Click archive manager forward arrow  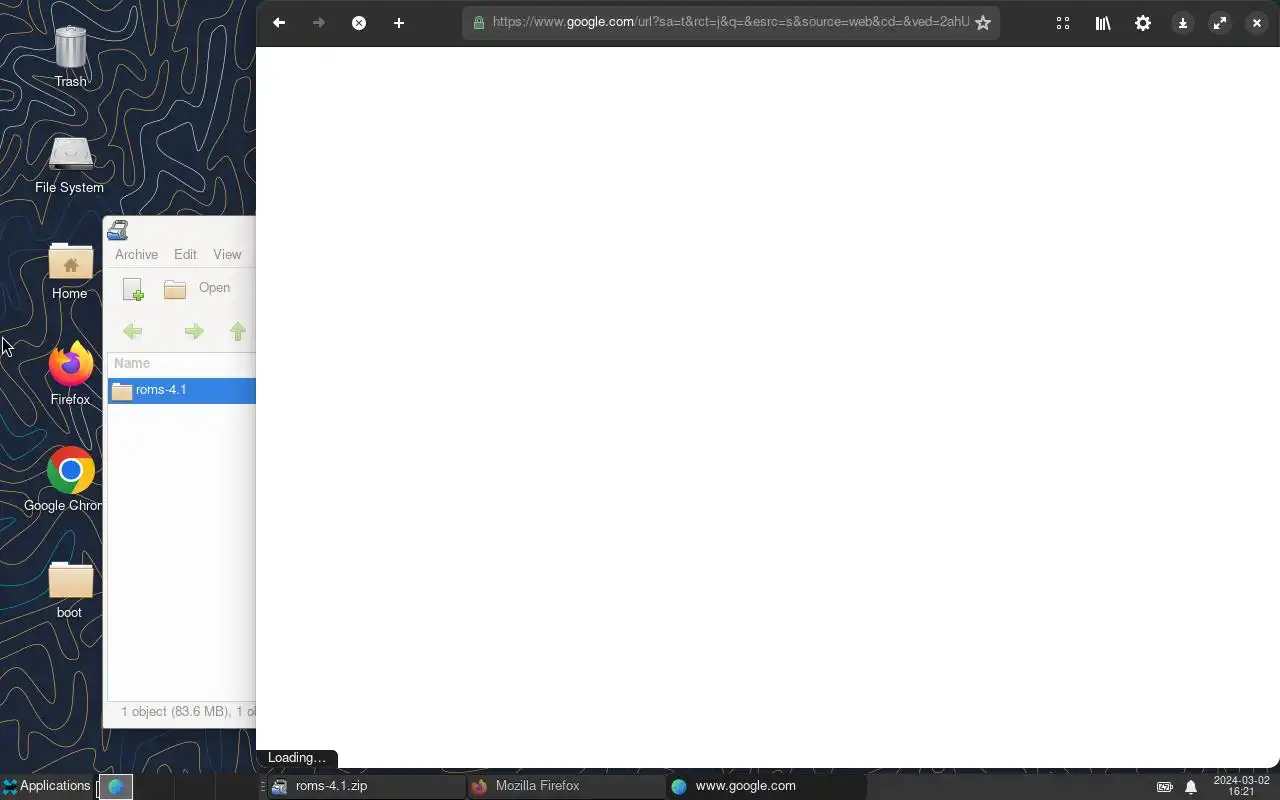pyautogui.click(x=194, y=331)
